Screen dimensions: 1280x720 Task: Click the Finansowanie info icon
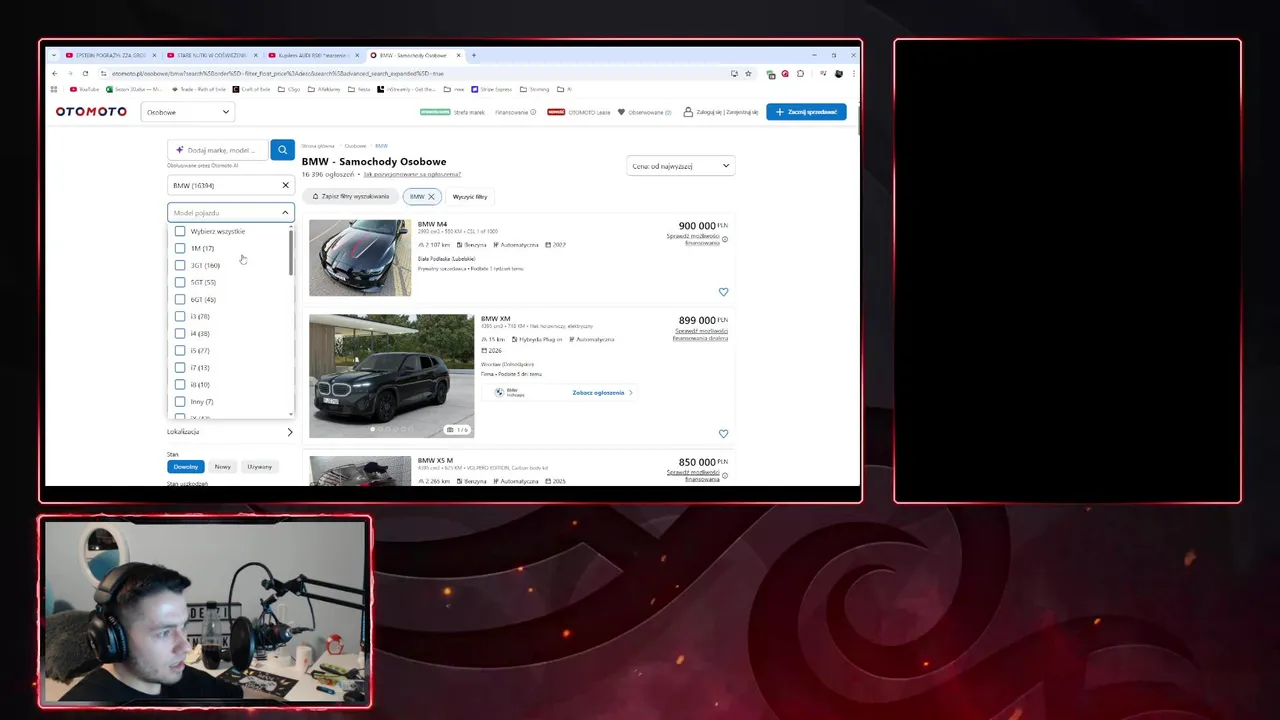533,112
